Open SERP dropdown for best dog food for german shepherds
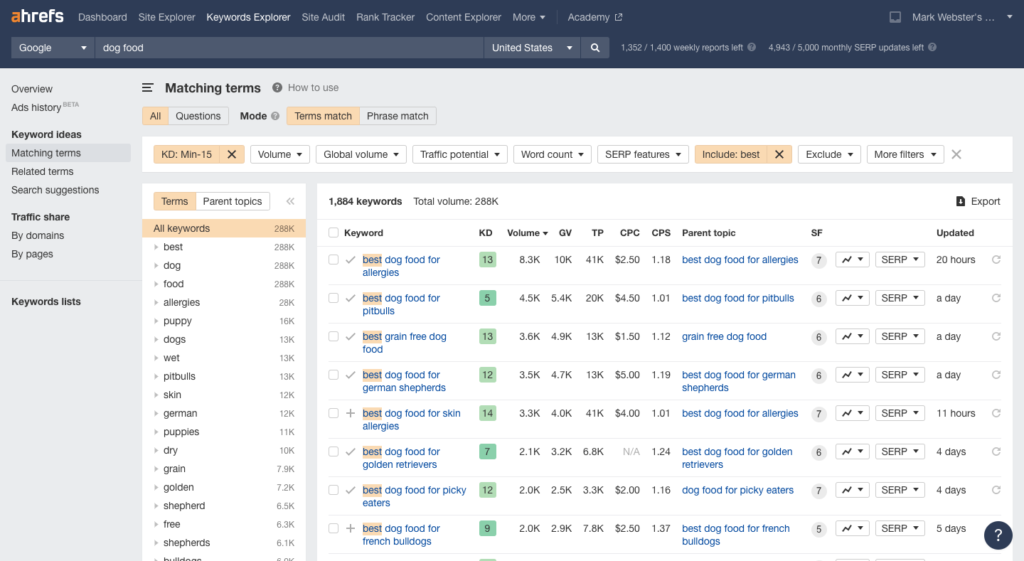1024x561 pixels. pos(899,375)
